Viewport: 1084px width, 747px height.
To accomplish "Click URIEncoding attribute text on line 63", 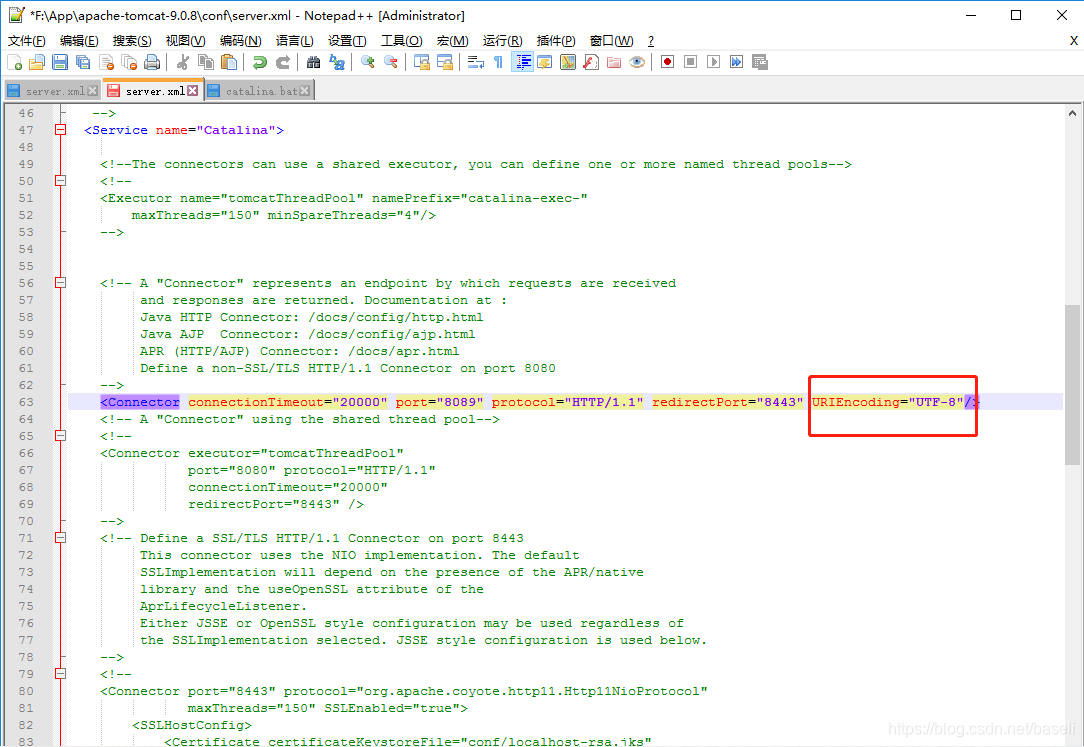I will 888,402.
